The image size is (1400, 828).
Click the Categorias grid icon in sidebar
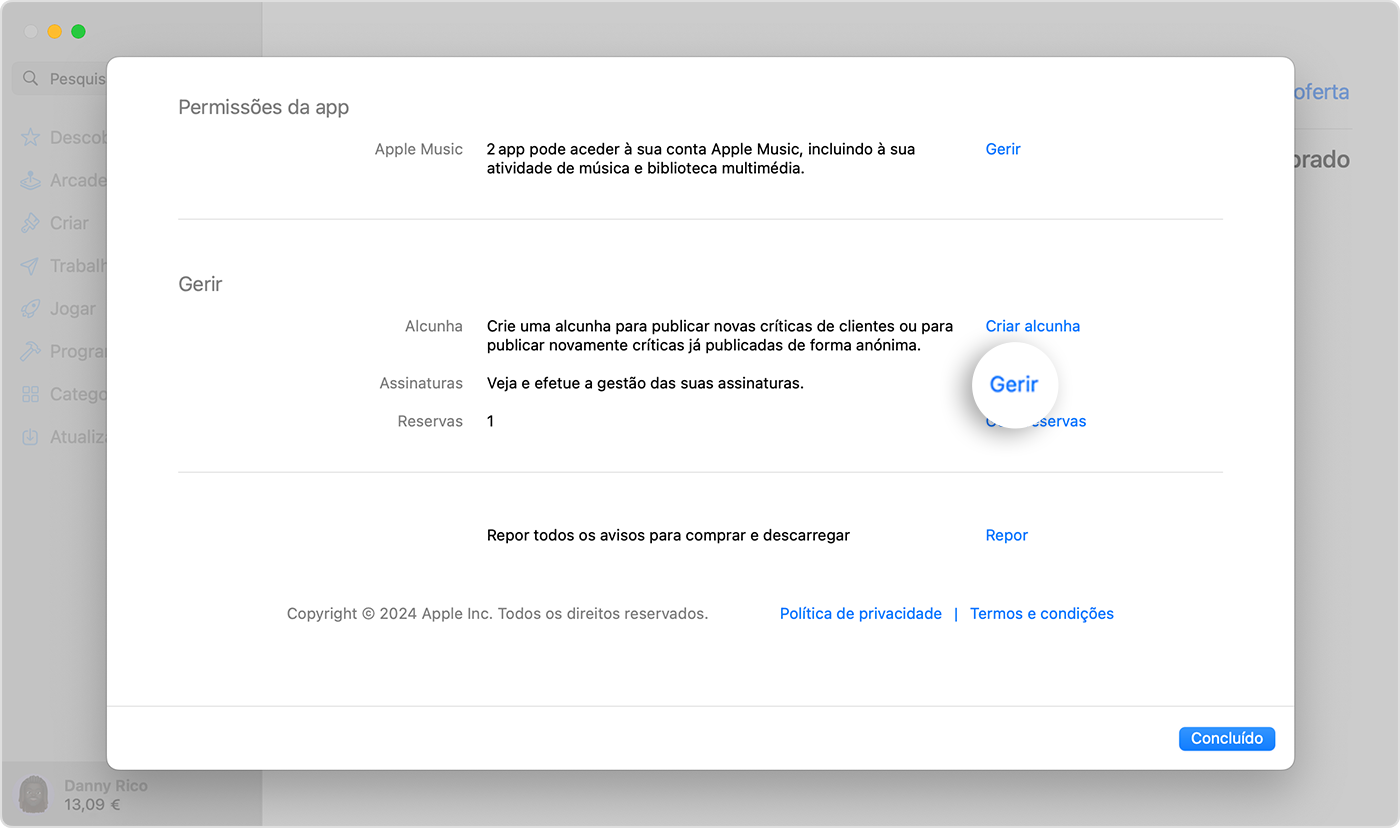click(x=31, y=394)
